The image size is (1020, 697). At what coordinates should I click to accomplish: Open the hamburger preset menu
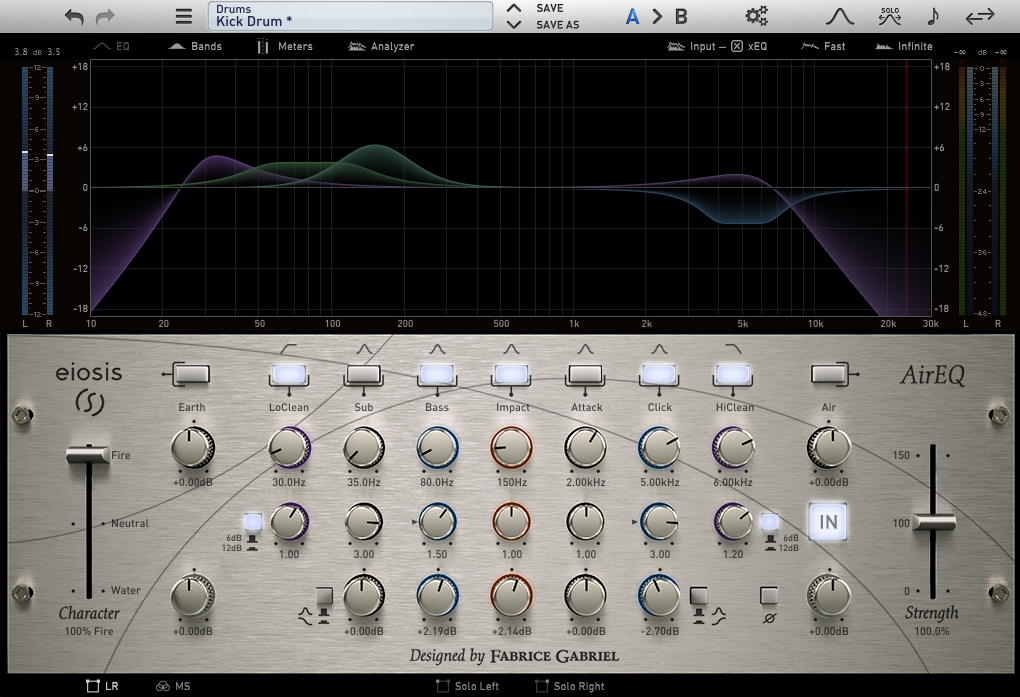click(x=183, y=16)
